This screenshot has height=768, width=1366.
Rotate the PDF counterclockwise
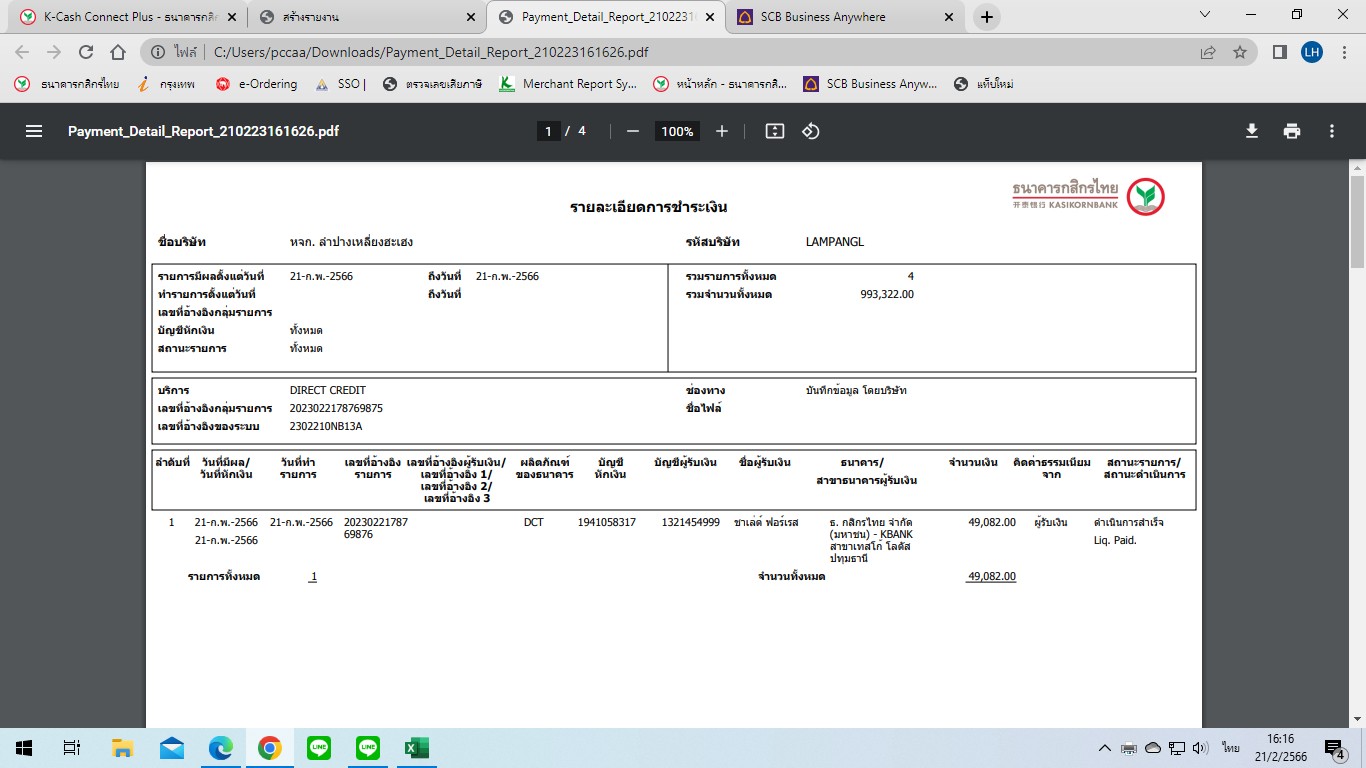click(811, 131)
